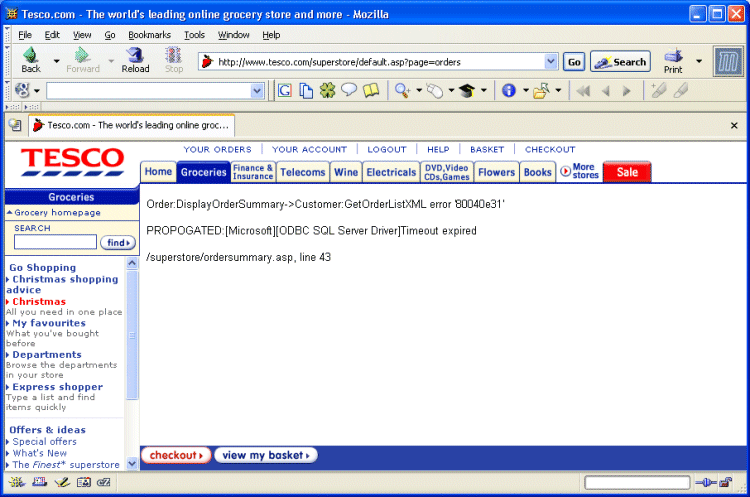Screen dimensions: 750x497
Task: Open Composer from the status bar pen icon
Action: coord(62,482)
